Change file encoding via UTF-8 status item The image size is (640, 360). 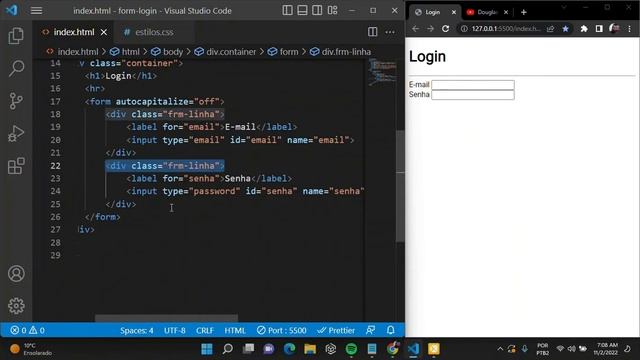(175, 330)
